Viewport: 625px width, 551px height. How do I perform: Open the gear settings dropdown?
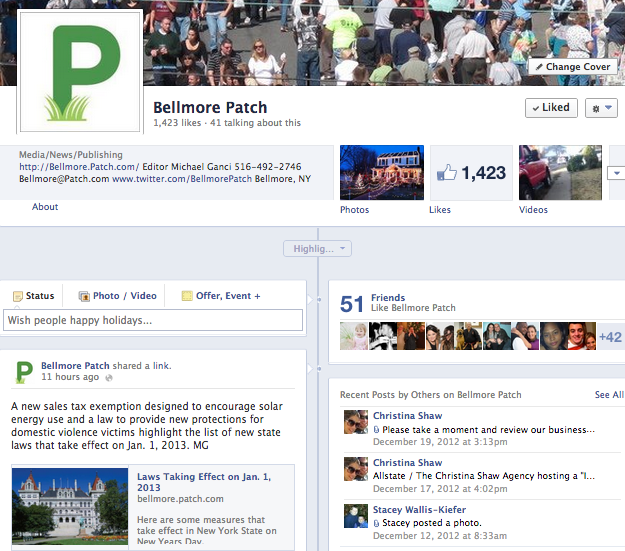pyautogui.click(x=601, y=108)
